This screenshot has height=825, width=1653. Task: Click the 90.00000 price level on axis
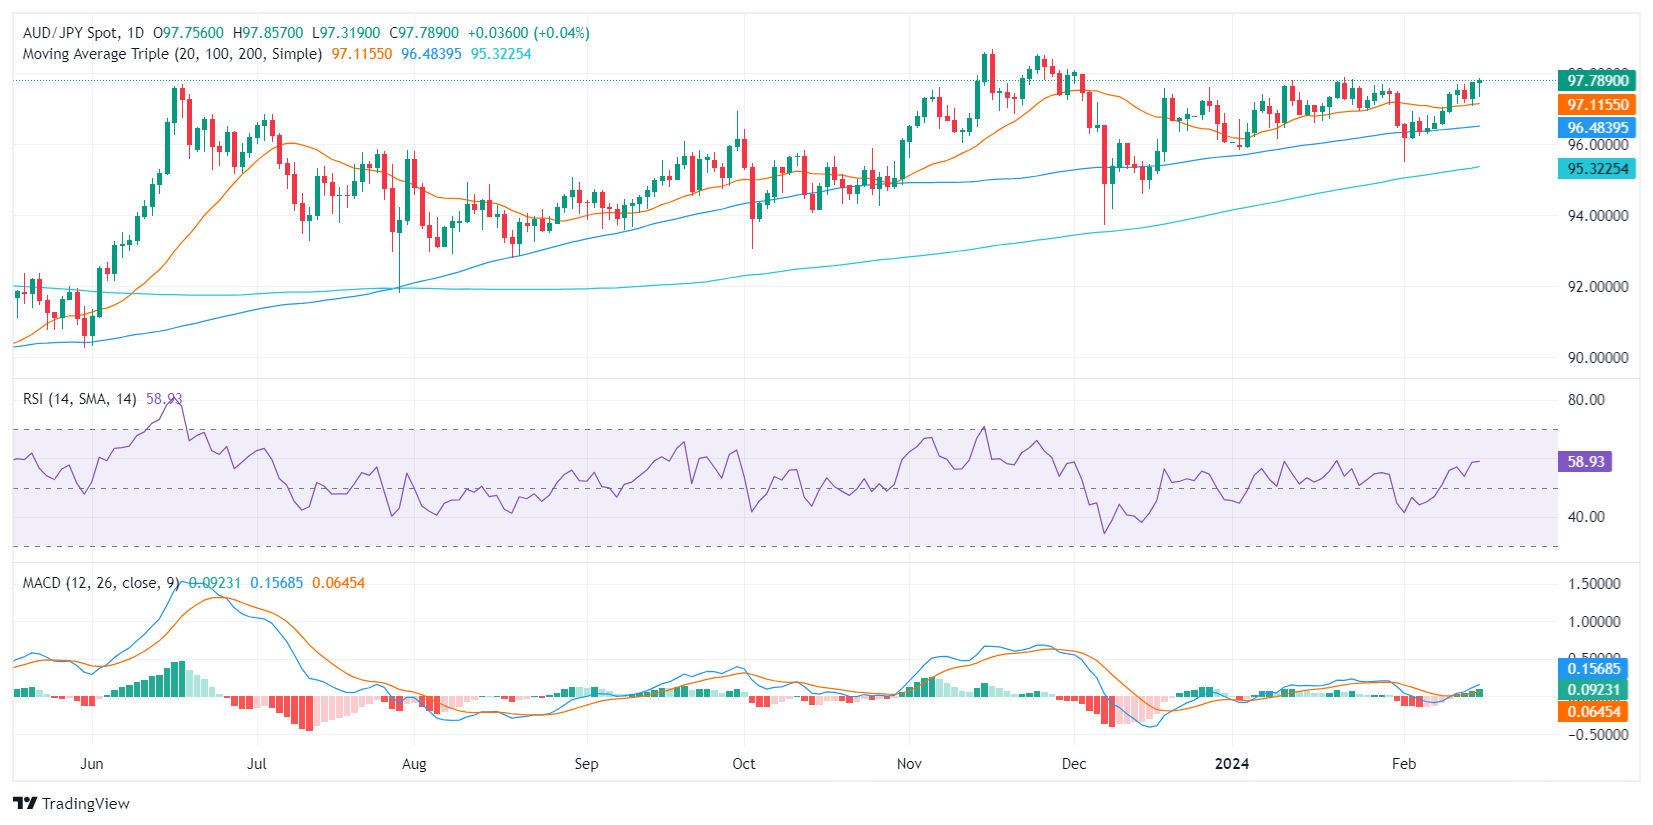click(x=1598, y=357)
